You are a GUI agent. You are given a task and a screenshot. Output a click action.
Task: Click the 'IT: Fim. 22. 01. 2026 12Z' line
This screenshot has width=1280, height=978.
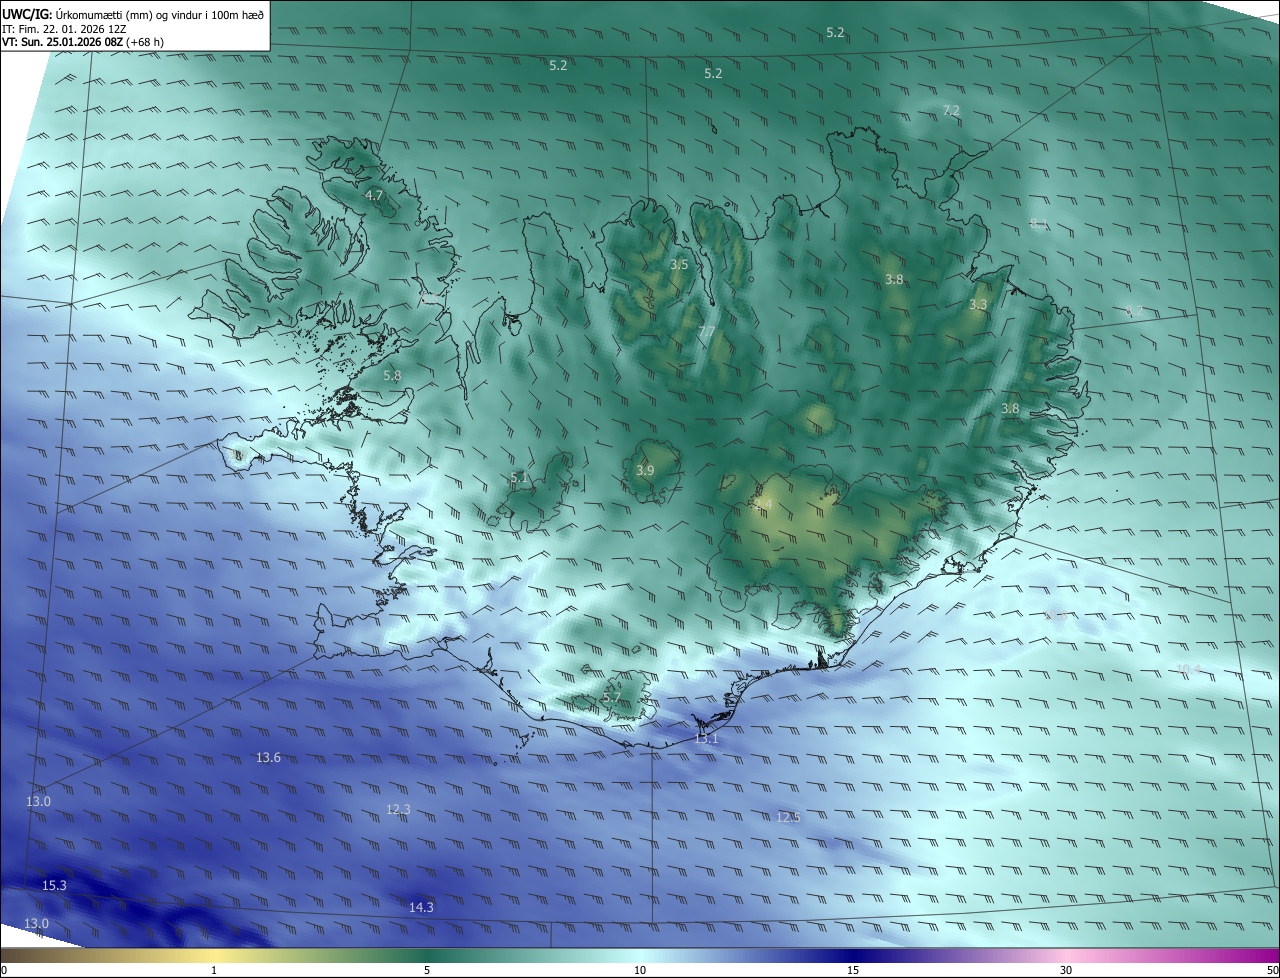[64, 30]
